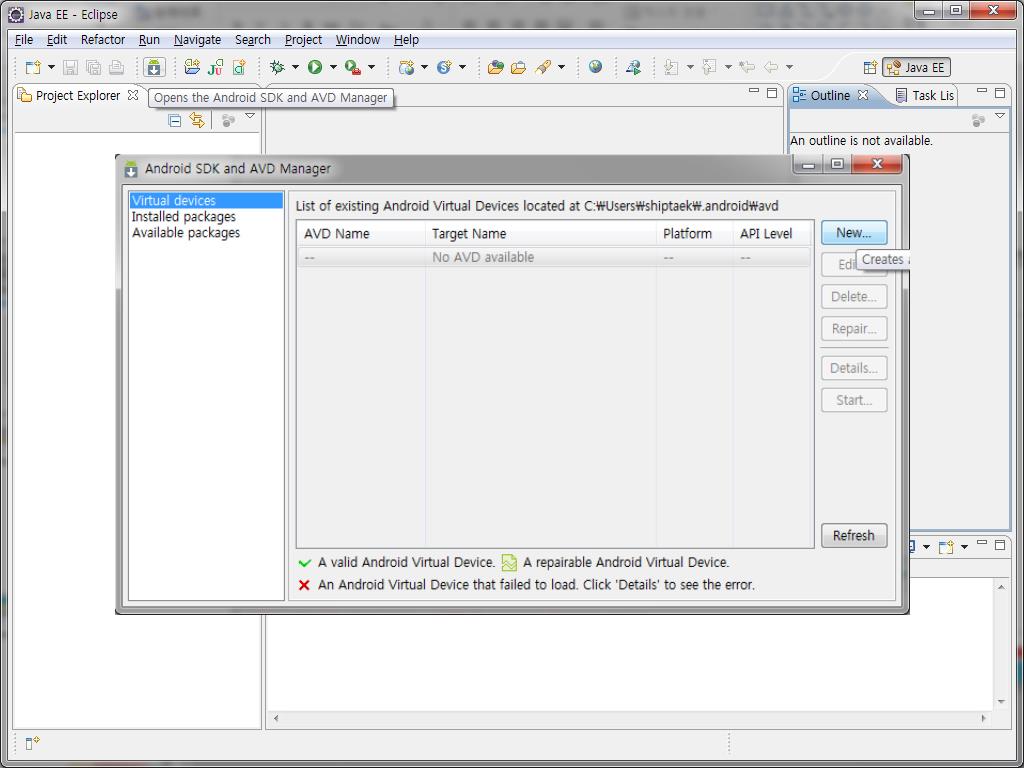Click the Previous Annotation icon
The image size is (1024, 768).
tap(709, 67)
